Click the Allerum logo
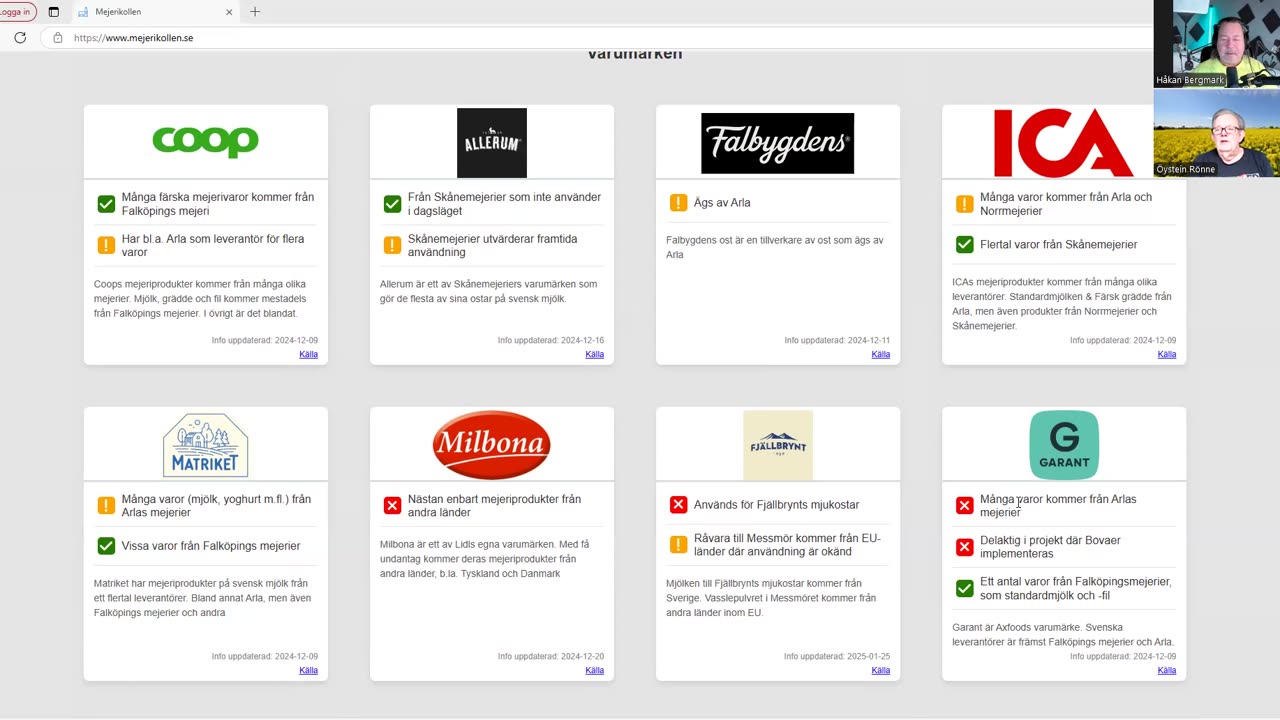 492,143
